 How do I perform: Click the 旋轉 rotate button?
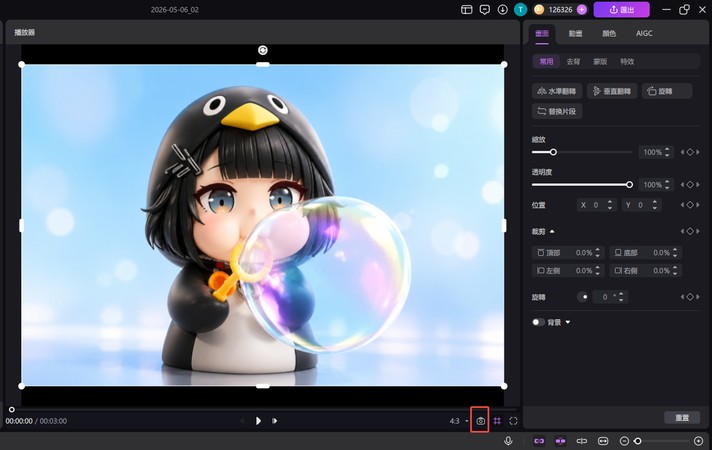point(667,91)
